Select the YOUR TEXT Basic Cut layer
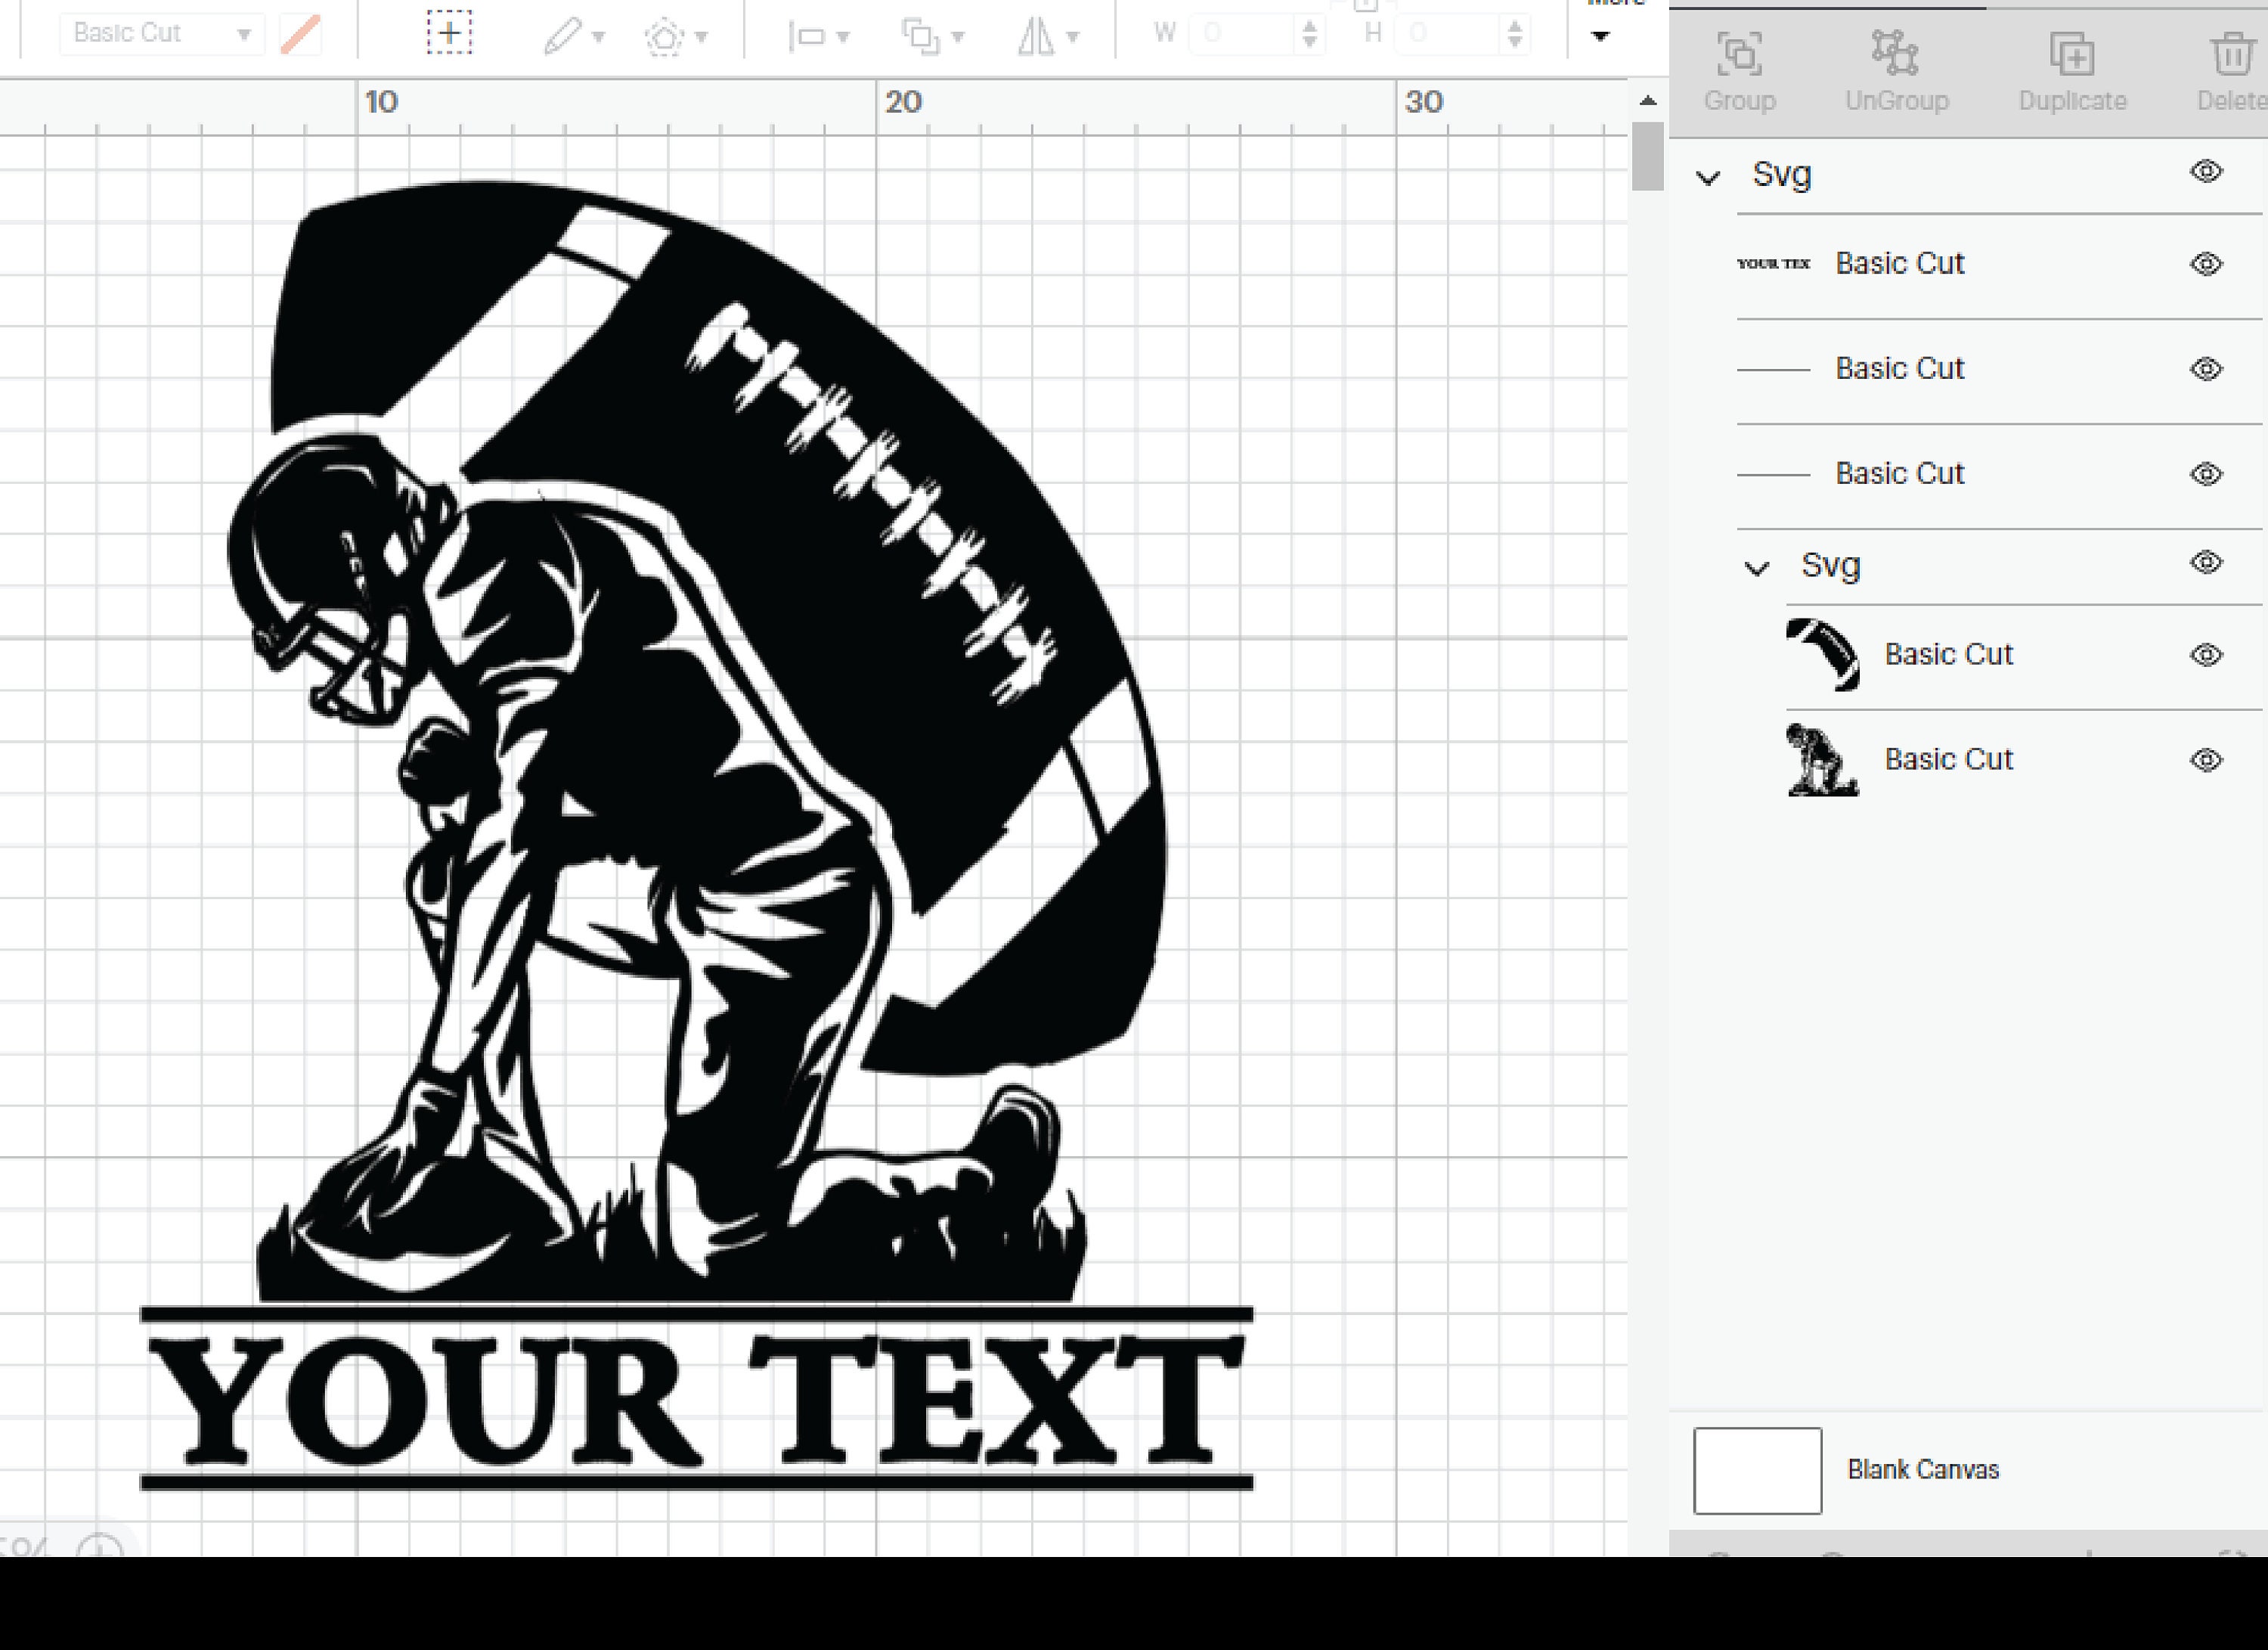 point(1900,263)
